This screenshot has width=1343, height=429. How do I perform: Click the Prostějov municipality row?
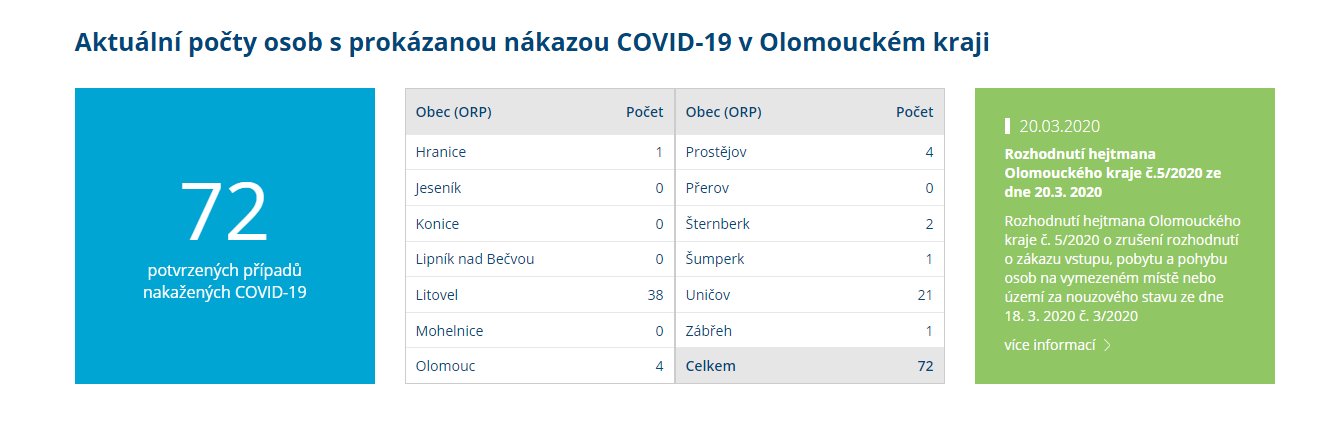pos(810,152)
